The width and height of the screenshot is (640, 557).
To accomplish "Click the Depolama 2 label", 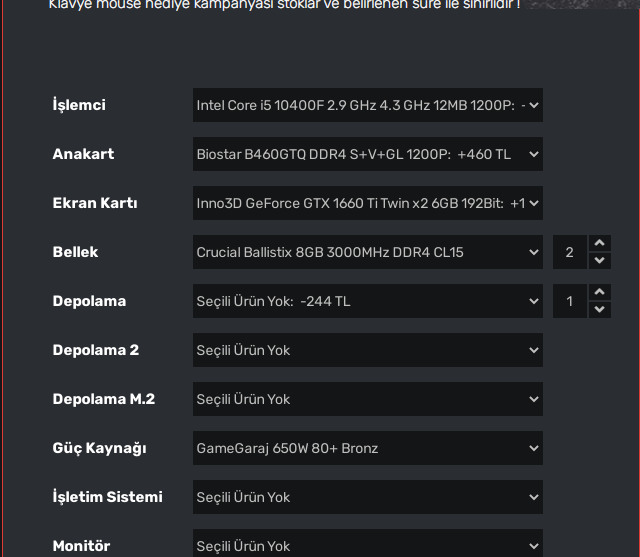I will click(96, 350).
